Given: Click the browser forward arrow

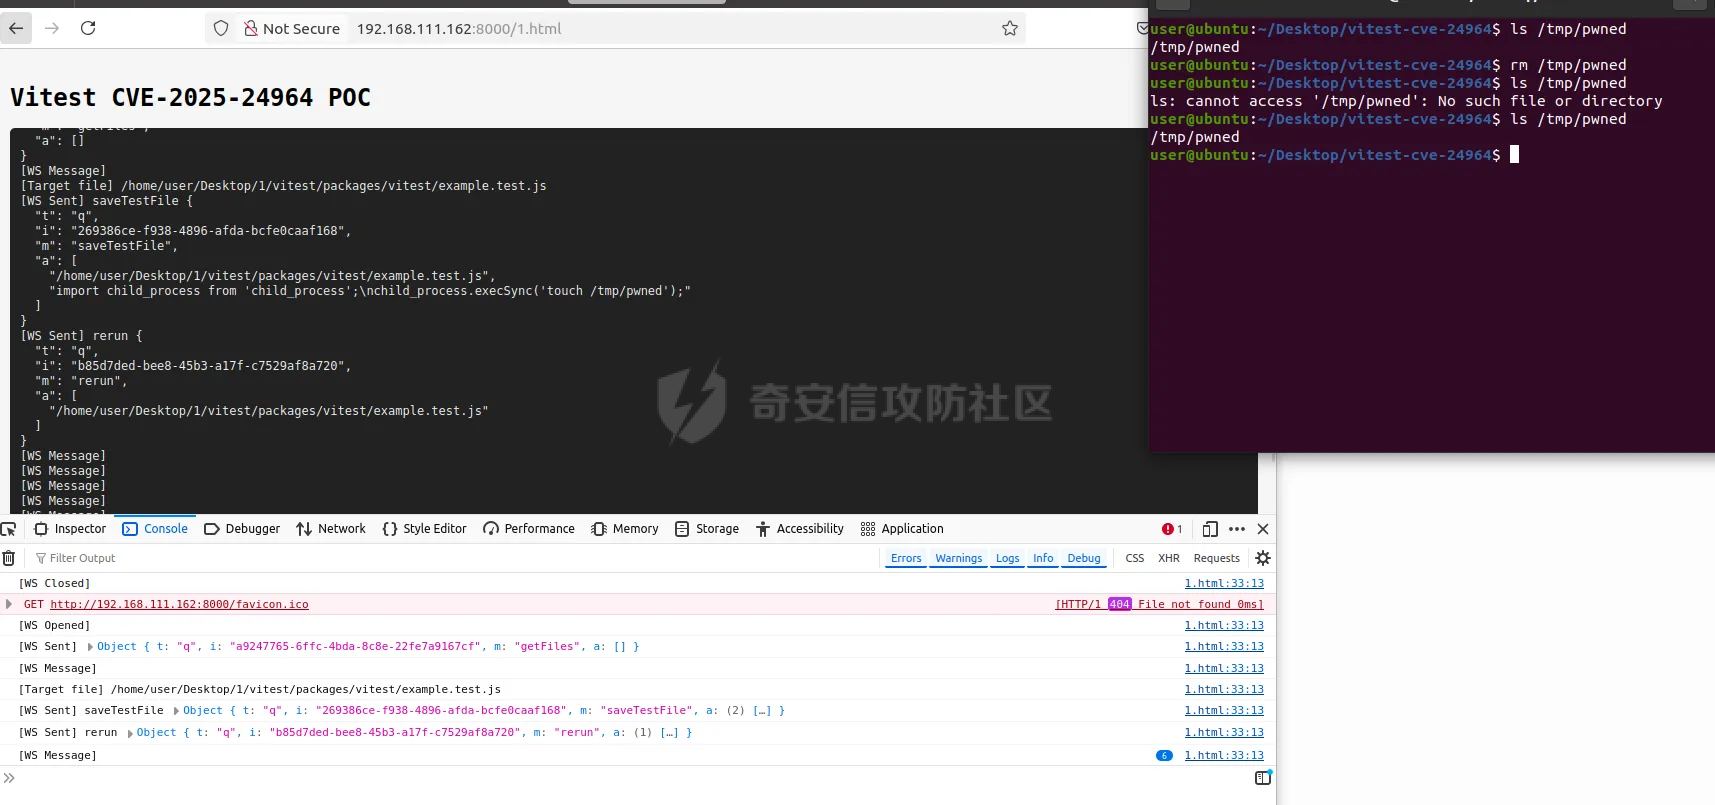Looking at the screenshot, I should coord(52,28).
